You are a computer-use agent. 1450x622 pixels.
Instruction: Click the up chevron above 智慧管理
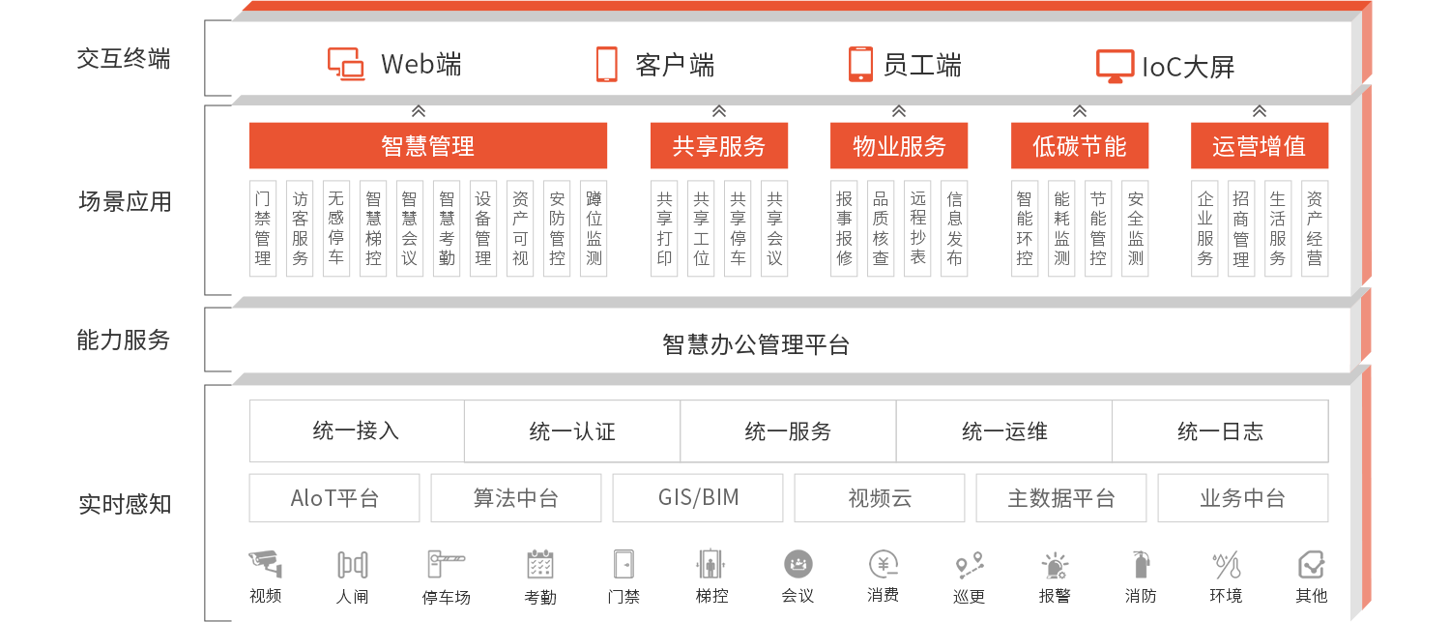pyautogui.click(x=419, y=111)
